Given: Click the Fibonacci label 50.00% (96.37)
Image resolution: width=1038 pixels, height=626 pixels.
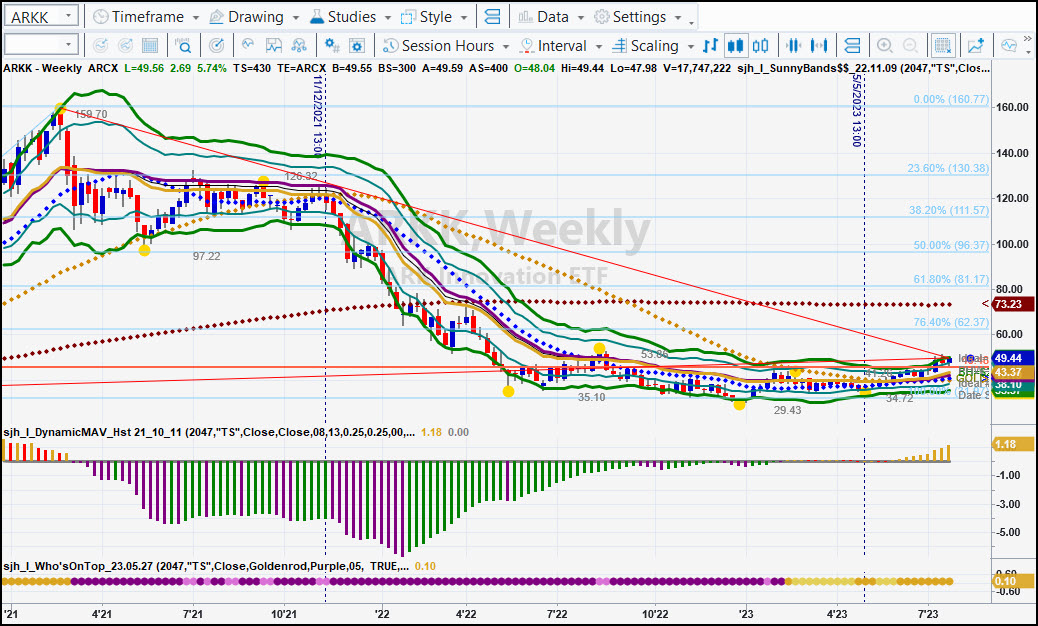Looking at the screenshot, I should pos(951,245).
